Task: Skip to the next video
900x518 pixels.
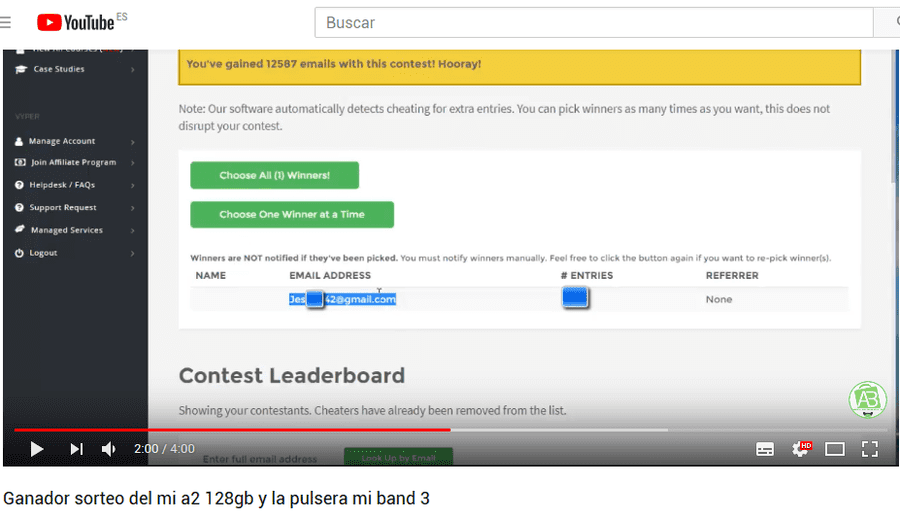Action: 76,449
